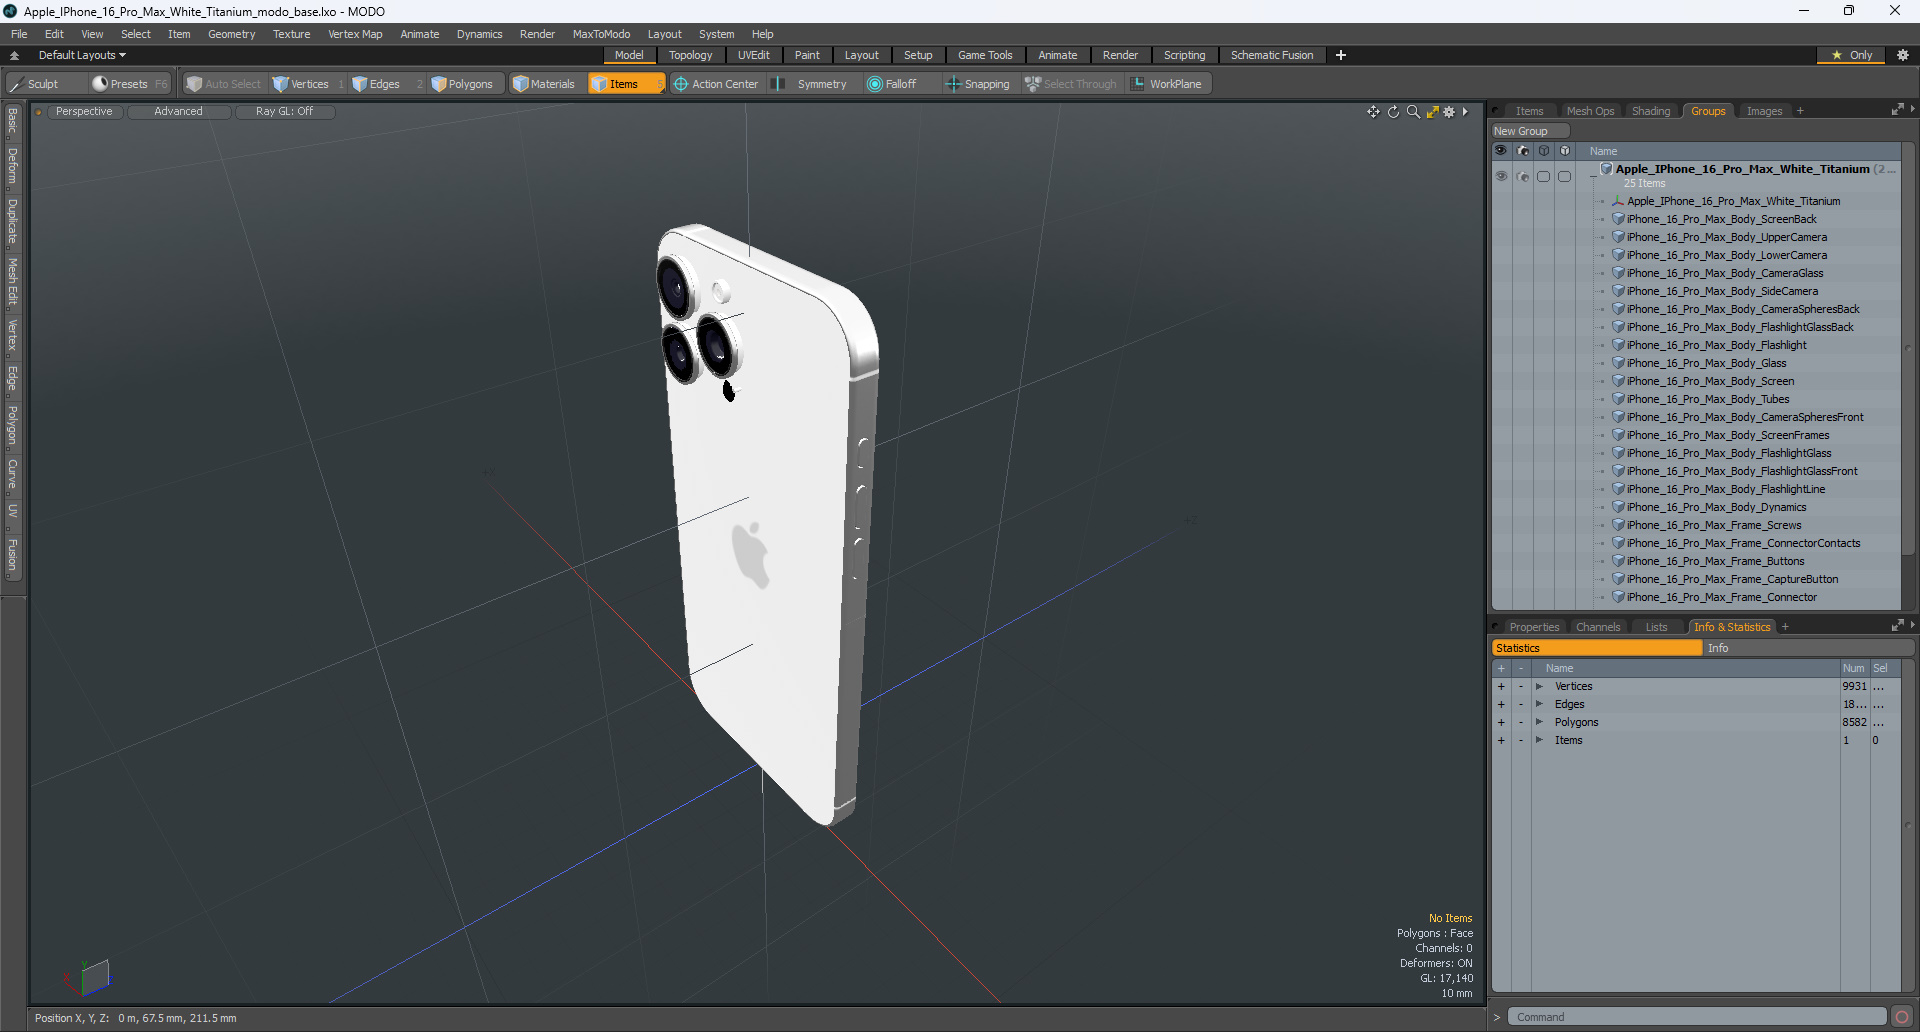Open the Action Center options
This screenshot has height=1032, width=1920.
click(716, 84)
